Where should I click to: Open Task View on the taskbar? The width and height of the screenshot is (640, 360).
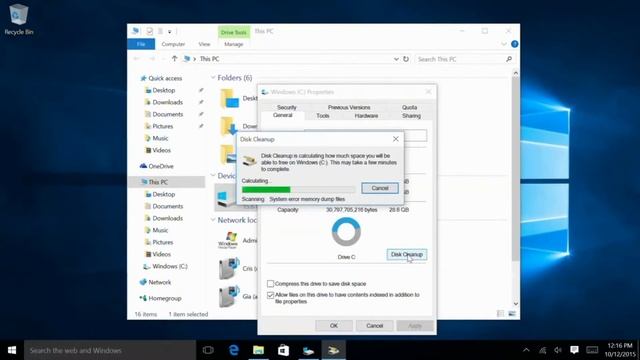click(x=208, y=350)
